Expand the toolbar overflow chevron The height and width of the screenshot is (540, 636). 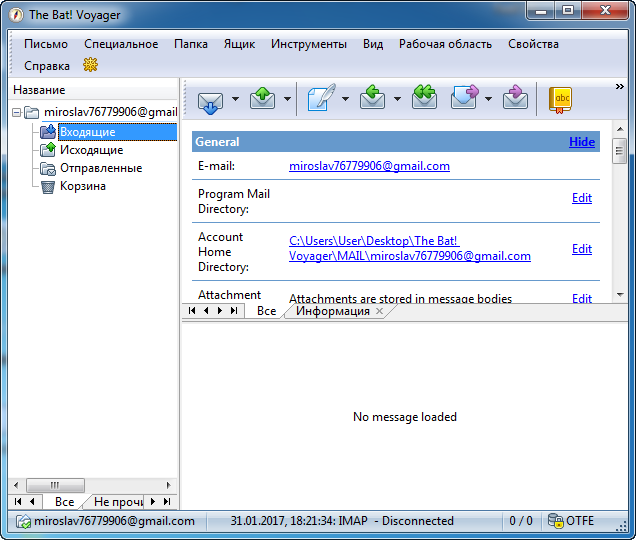point(619,86)
